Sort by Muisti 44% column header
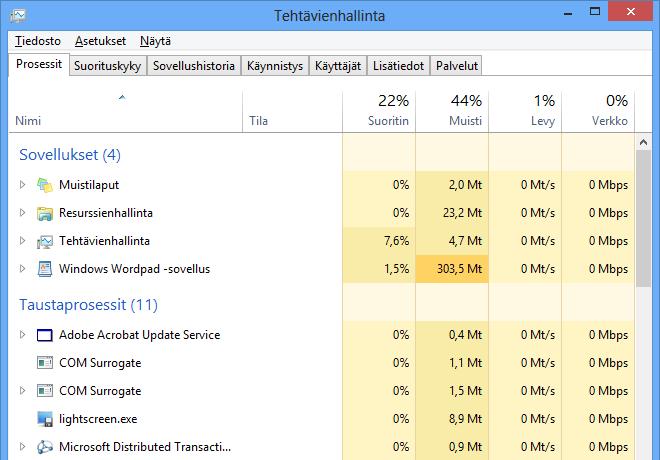This screenshot has width=660, height=460. pyautogui.click(x=452, y=112)
